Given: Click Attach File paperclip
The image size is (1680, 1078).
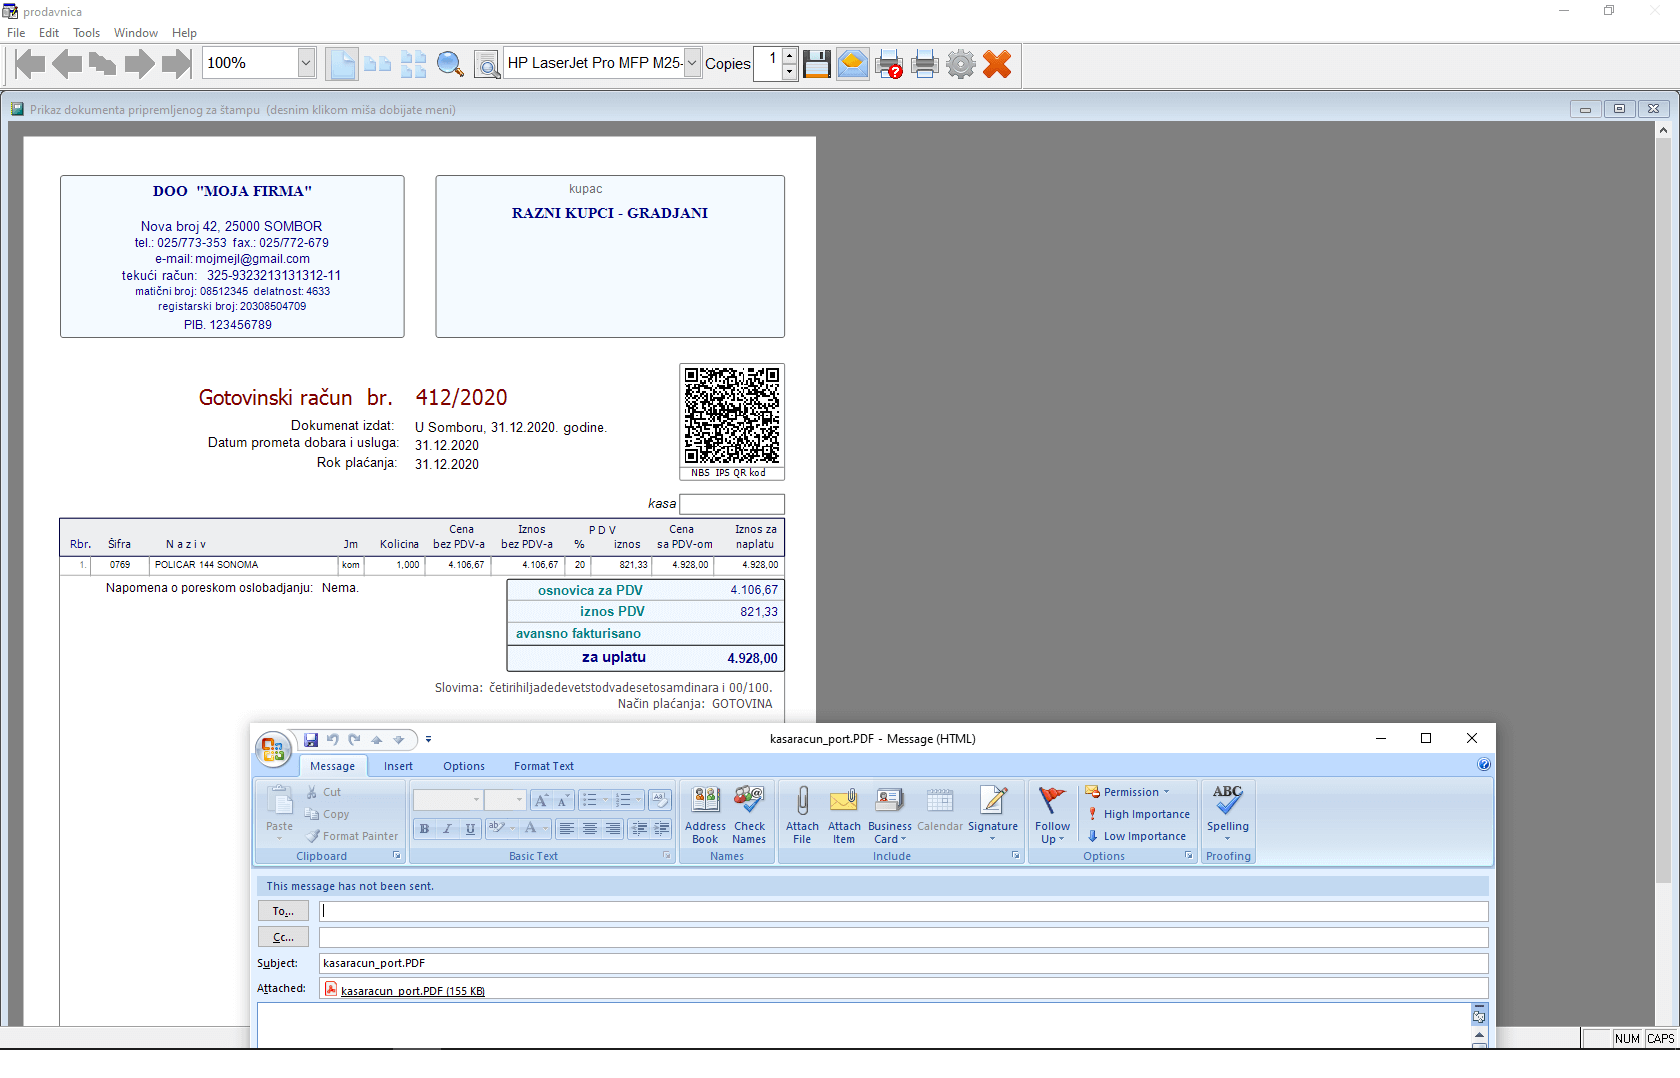Looking at the screenshot, I should [802, 815].
